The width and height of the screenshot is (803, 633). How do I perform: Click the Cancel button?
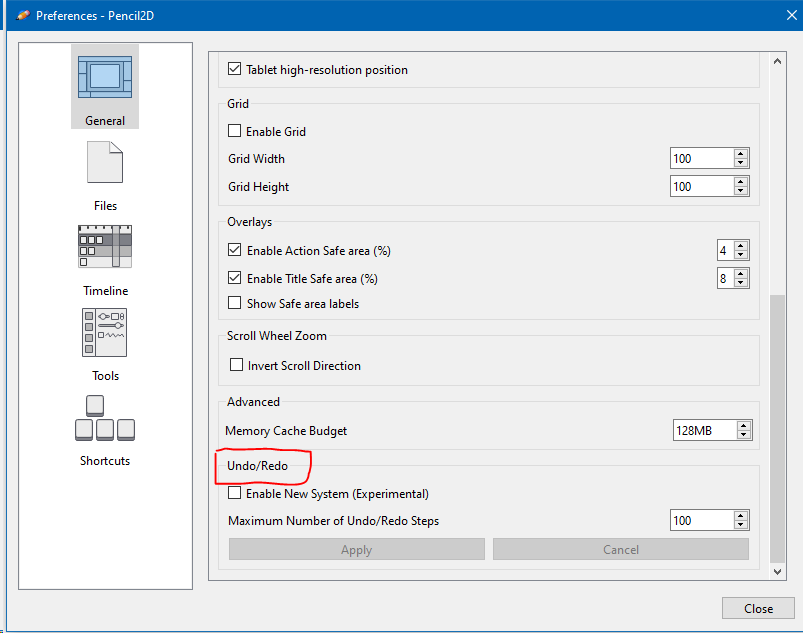[x=621, y=549]
